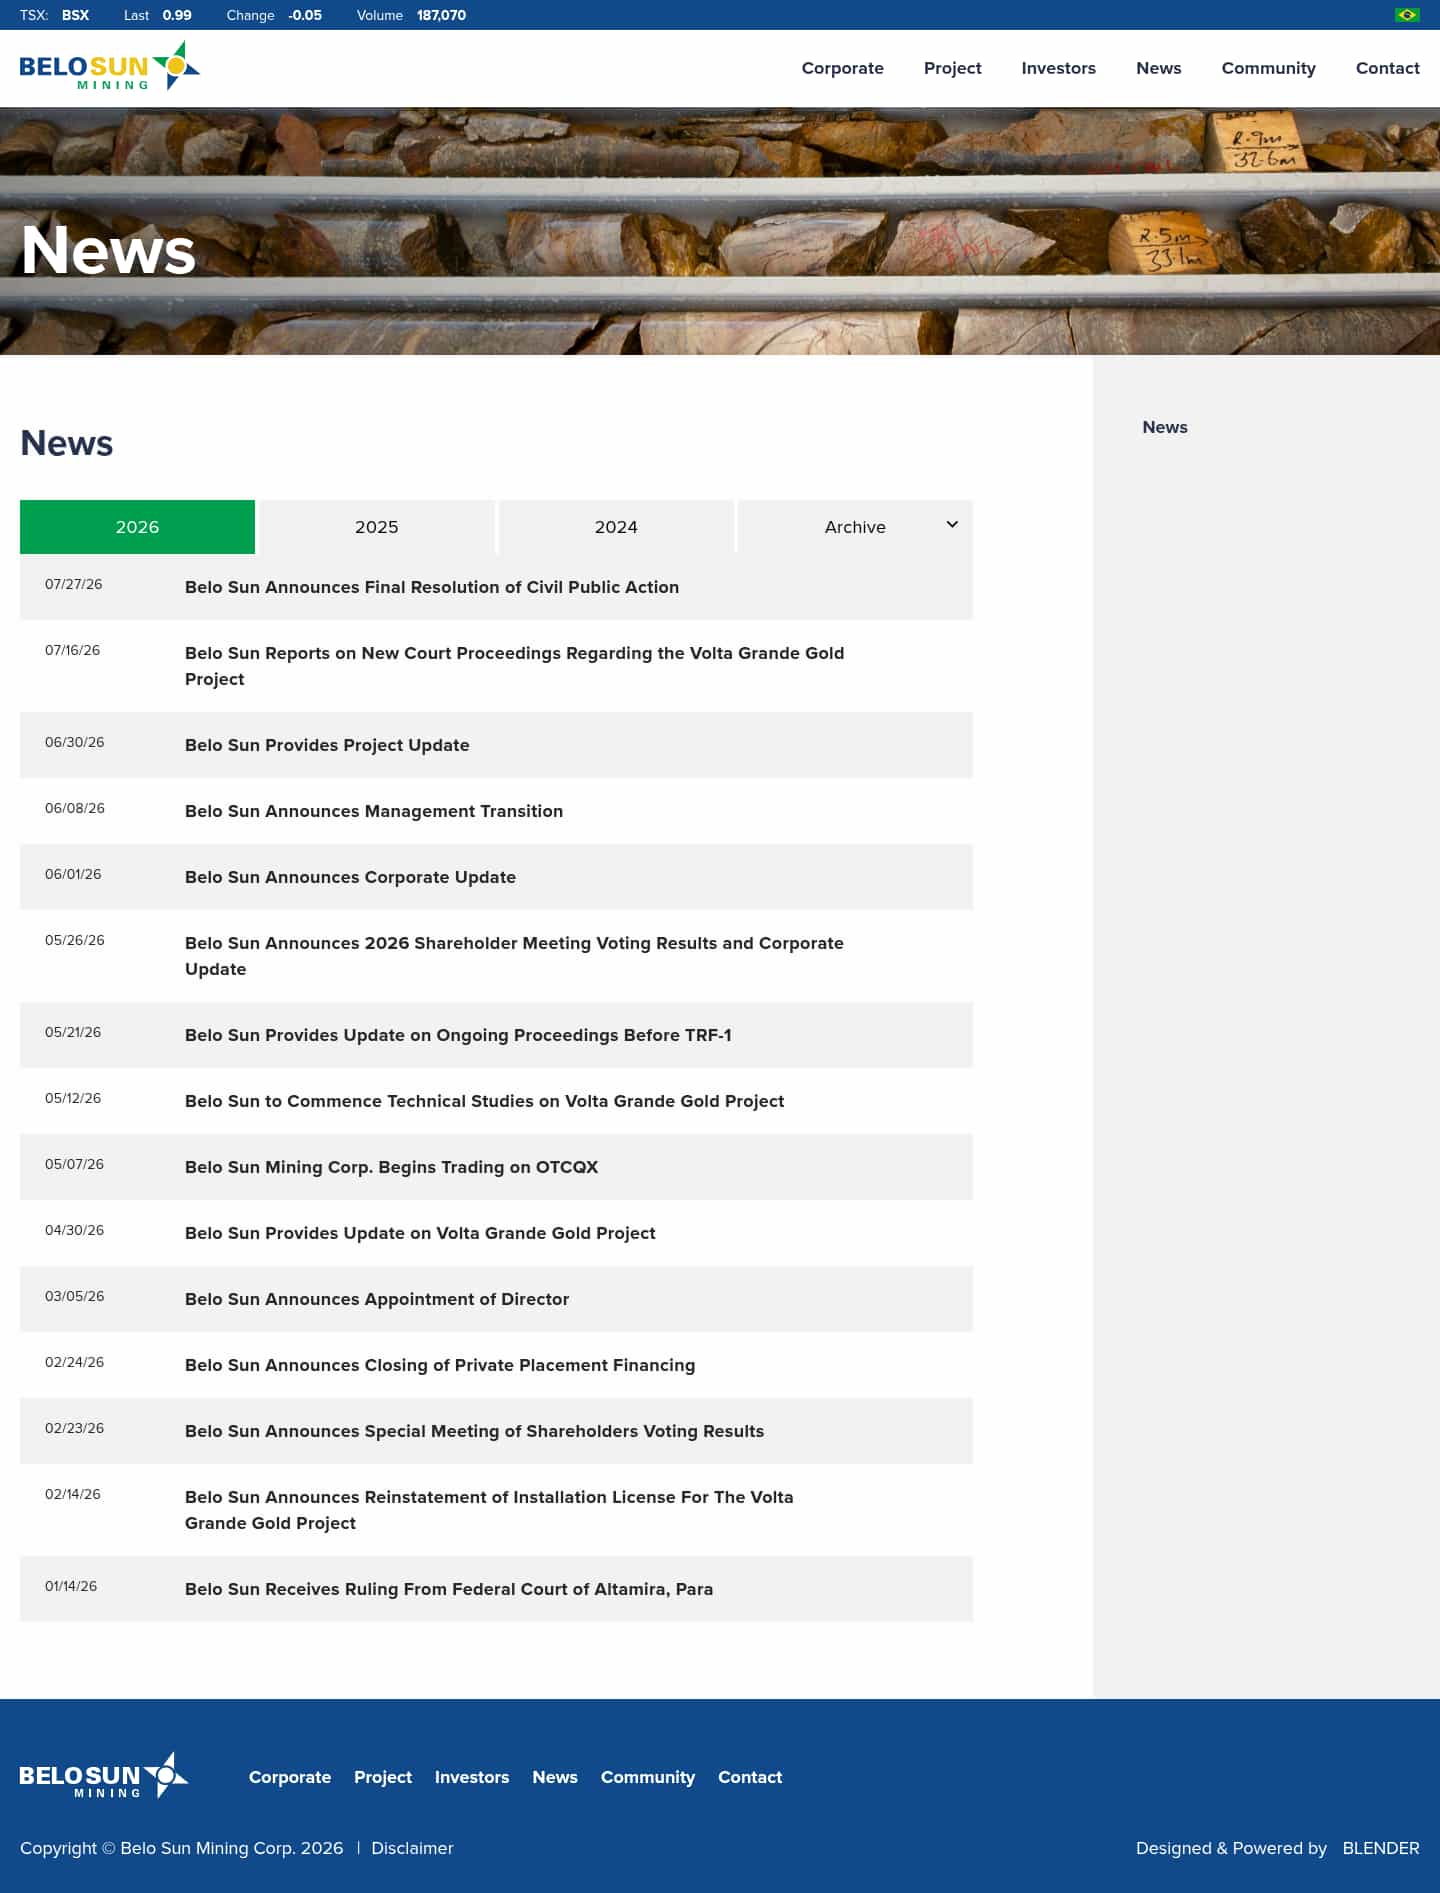Image resolution: width=1440 pixels, height=1893 pixels.
Task: Click the footer News link
Action: tap(555, 1777)
